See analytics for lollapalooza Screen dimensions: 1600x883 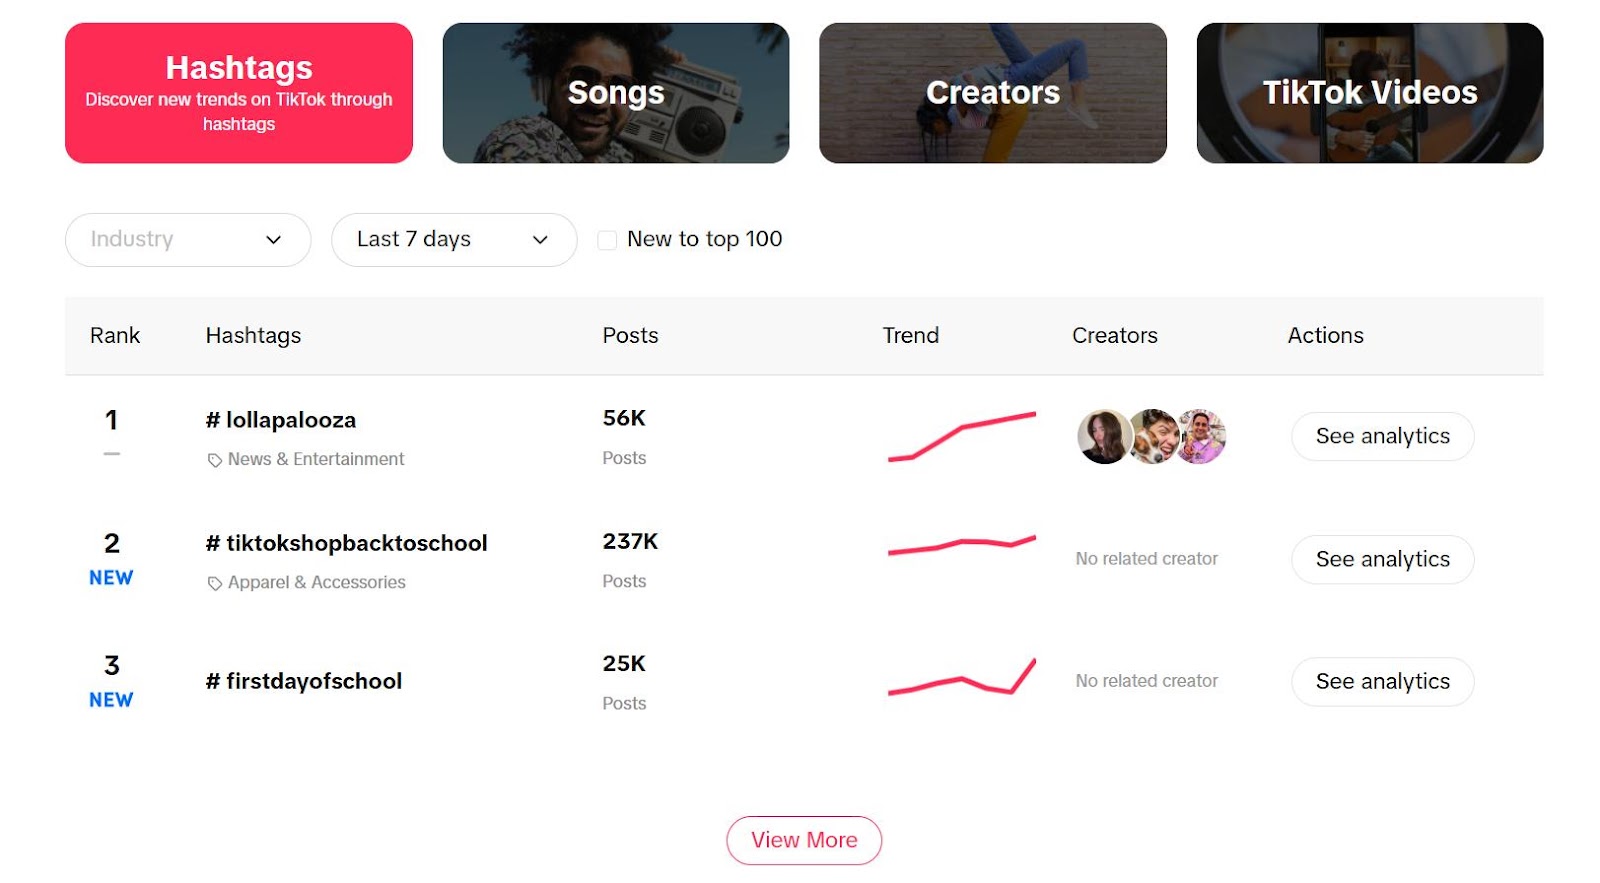[1382, 436]
